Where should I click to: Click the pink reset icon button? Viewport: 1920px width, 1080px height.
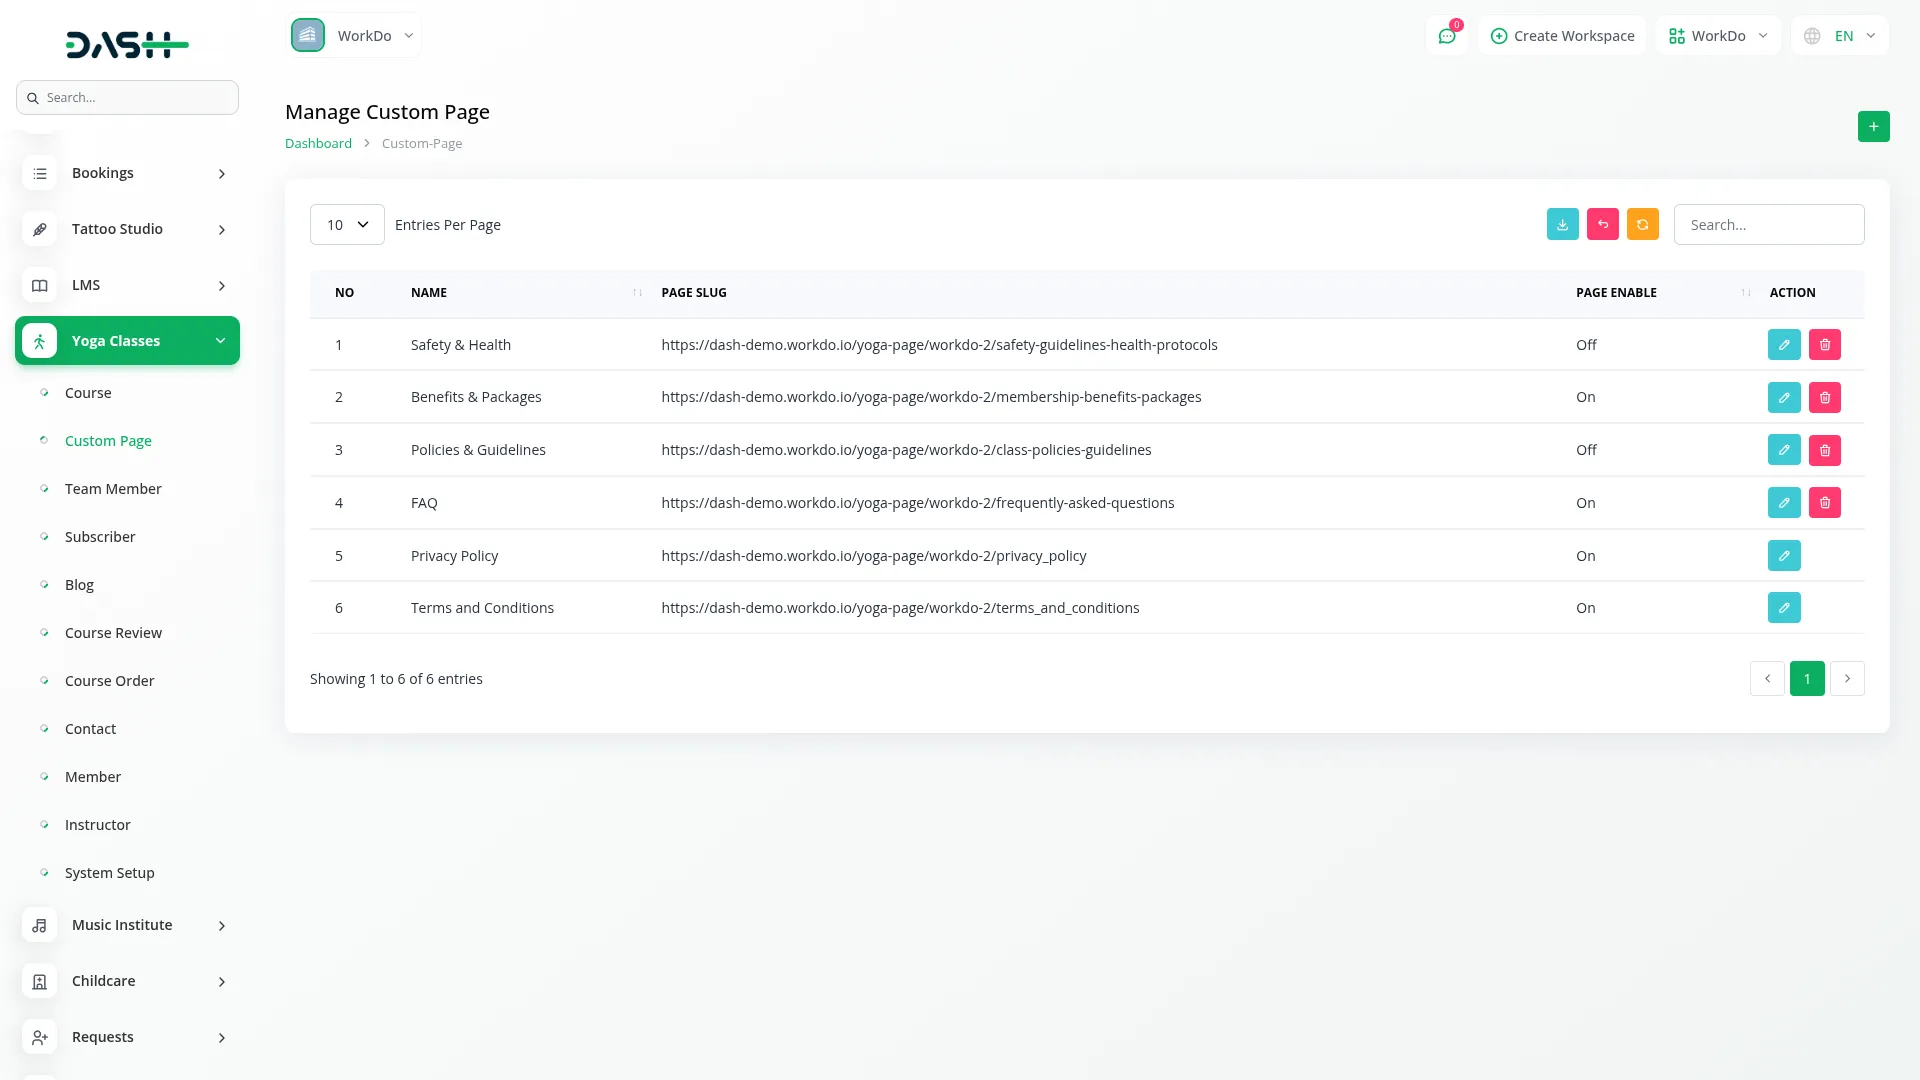(x=1602, y=225)
